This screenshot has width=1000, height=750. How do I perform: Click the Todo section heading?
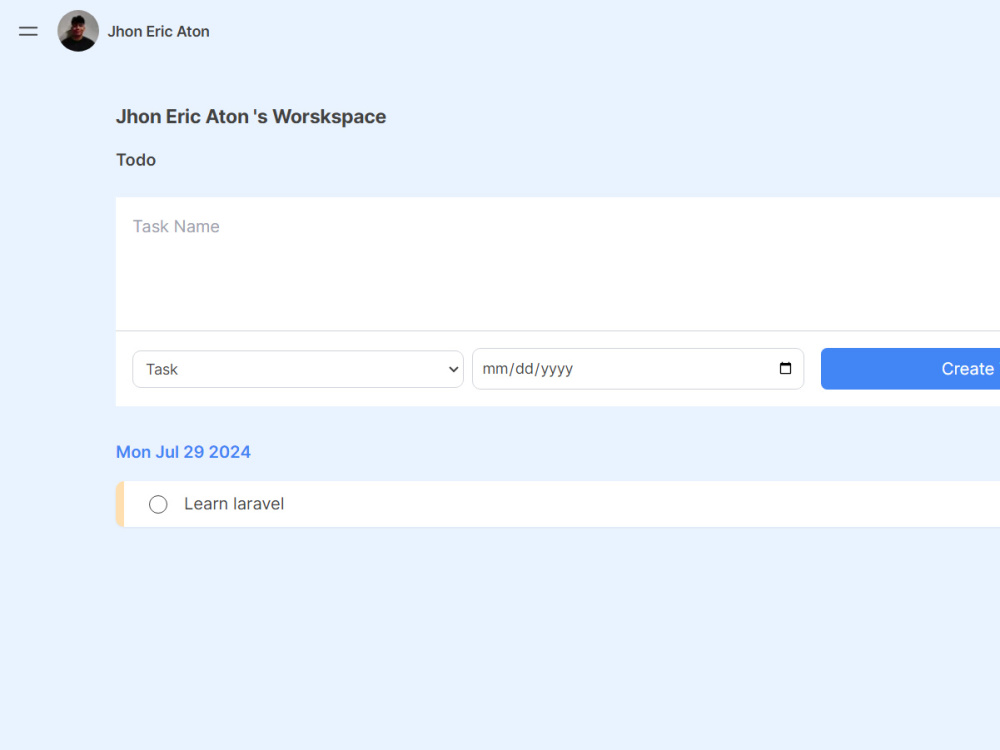(x=136, y=159)
